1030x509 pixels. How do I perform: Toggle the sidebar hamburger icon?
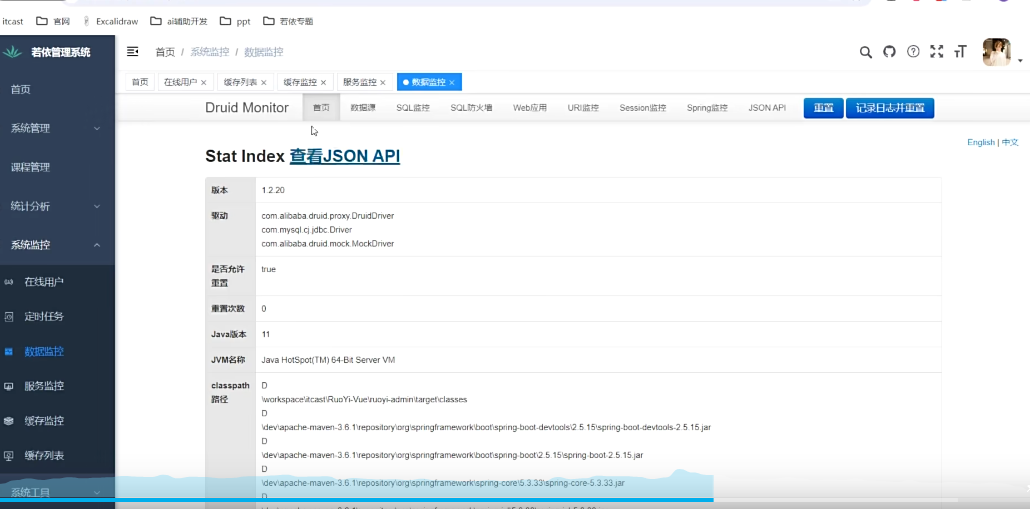(x=132, y=51)
